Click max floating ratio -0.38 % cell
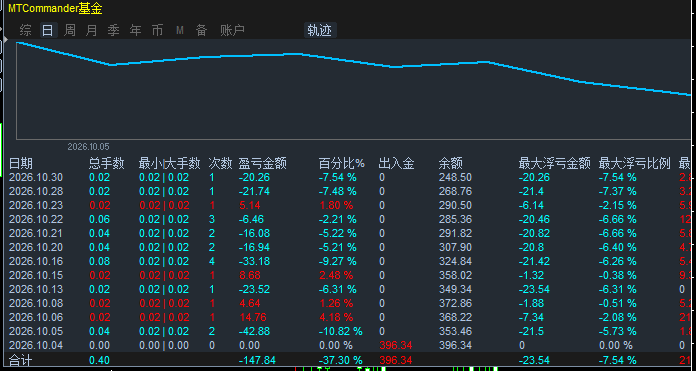This screenshot has height=371, width=696. 617,275
